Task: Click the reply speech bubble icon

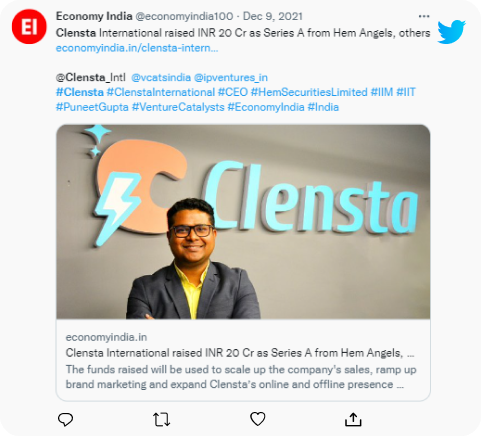Action: [x=65, y=419]
